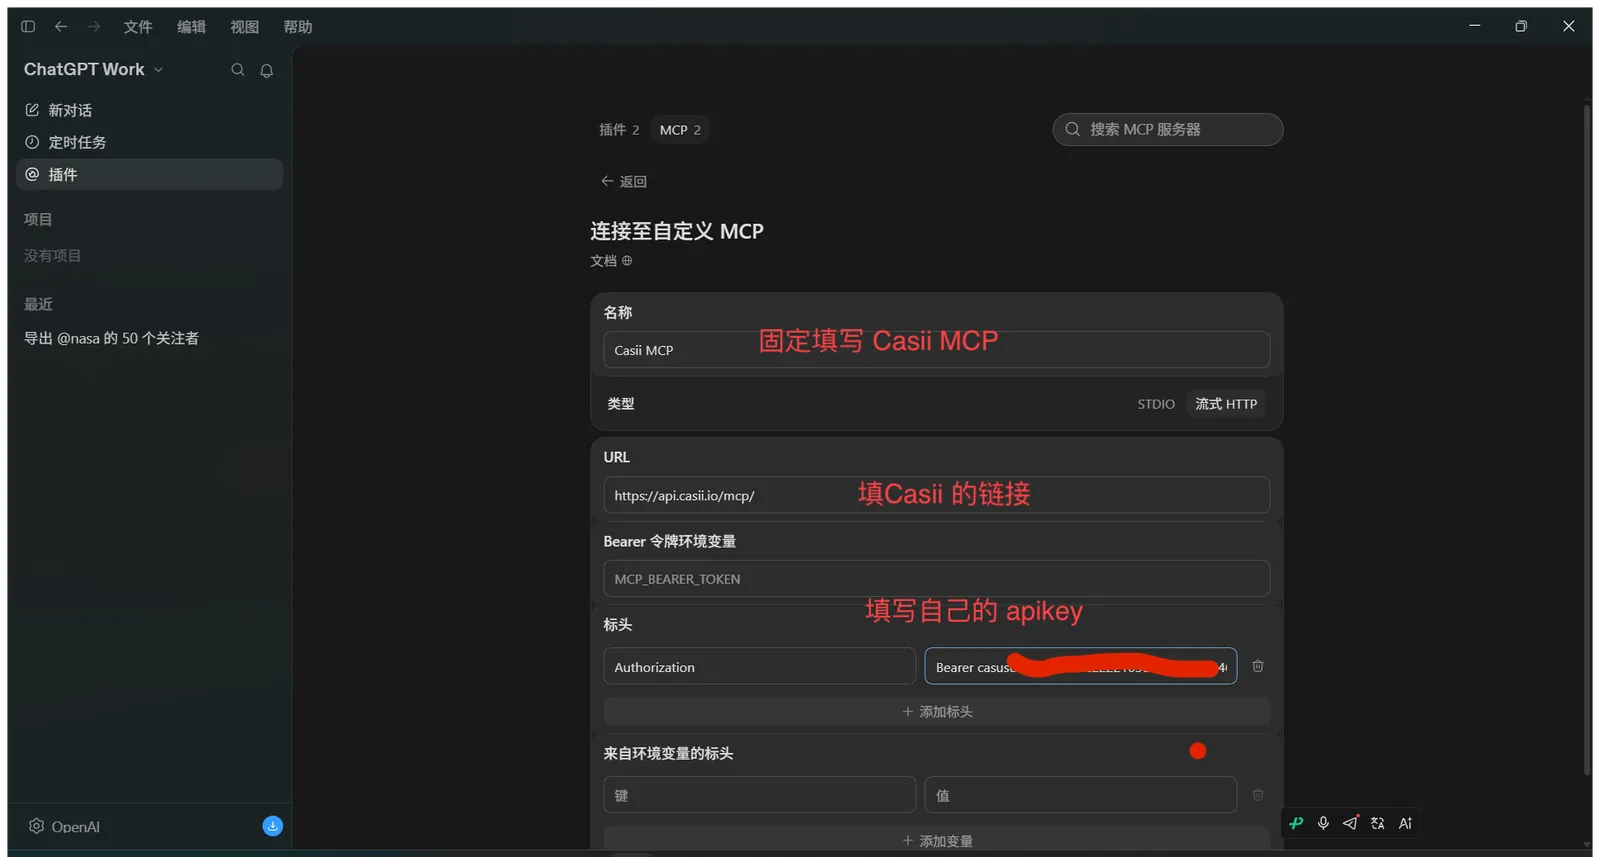The height and width of the screenshot is (857, 1600).
Task: Click the microphone icon in floating toolbar
Action: (x=1323, y=823)
